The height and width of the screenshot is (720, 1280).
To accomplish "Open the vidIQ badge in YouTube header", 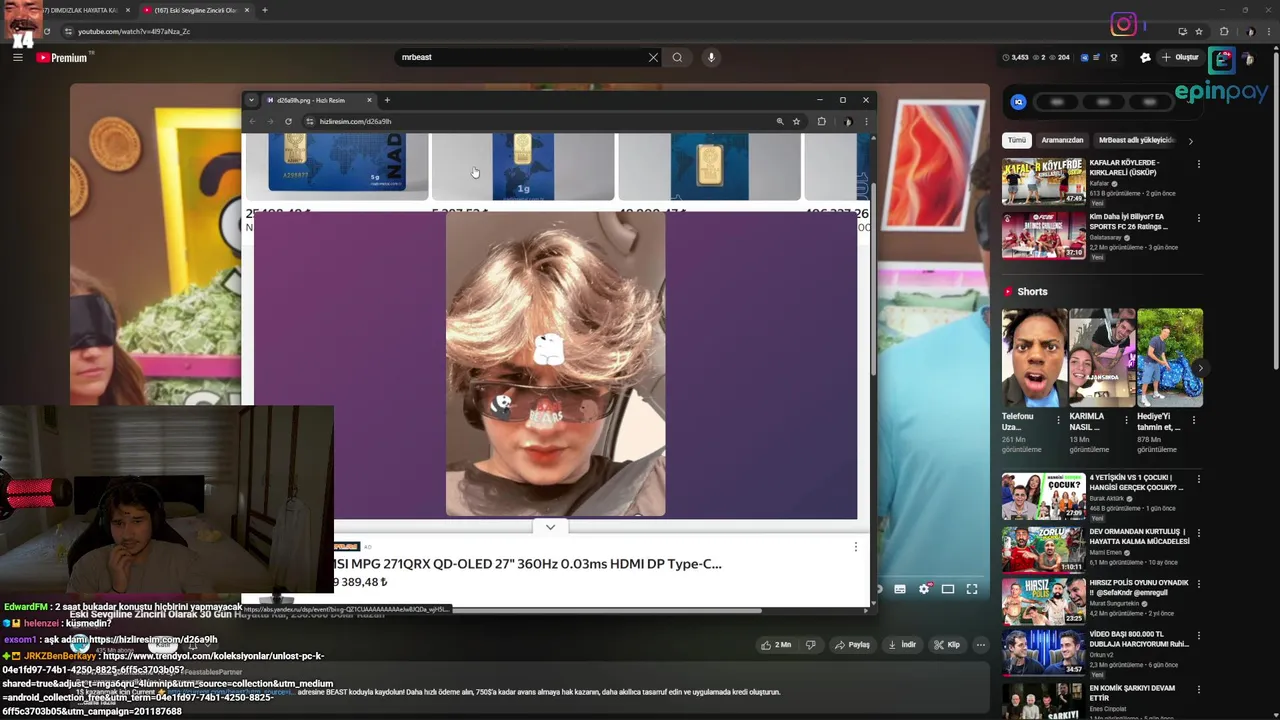I will point(1084,57).
